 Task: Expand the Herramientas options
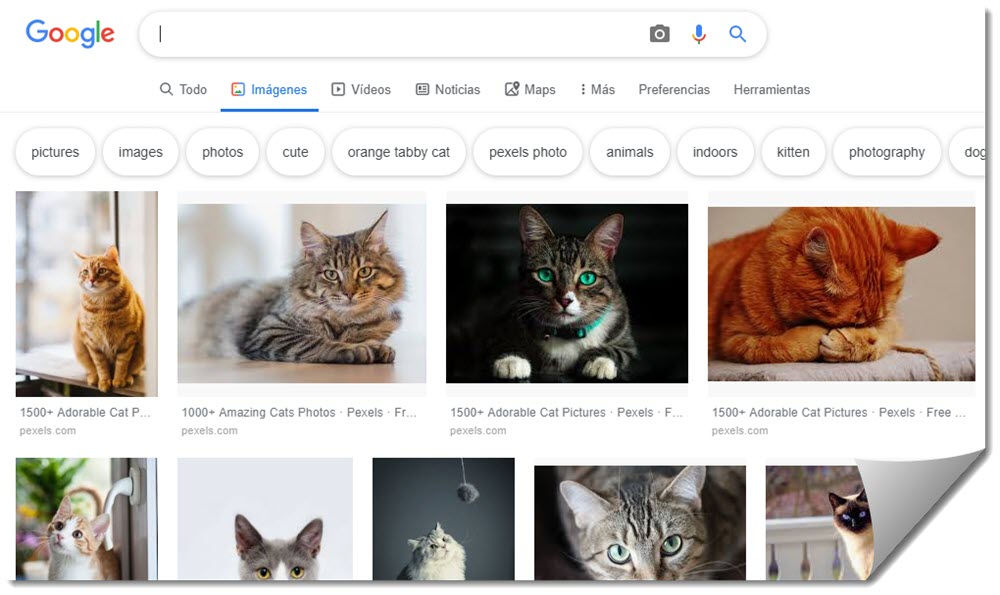pos(771,90)
